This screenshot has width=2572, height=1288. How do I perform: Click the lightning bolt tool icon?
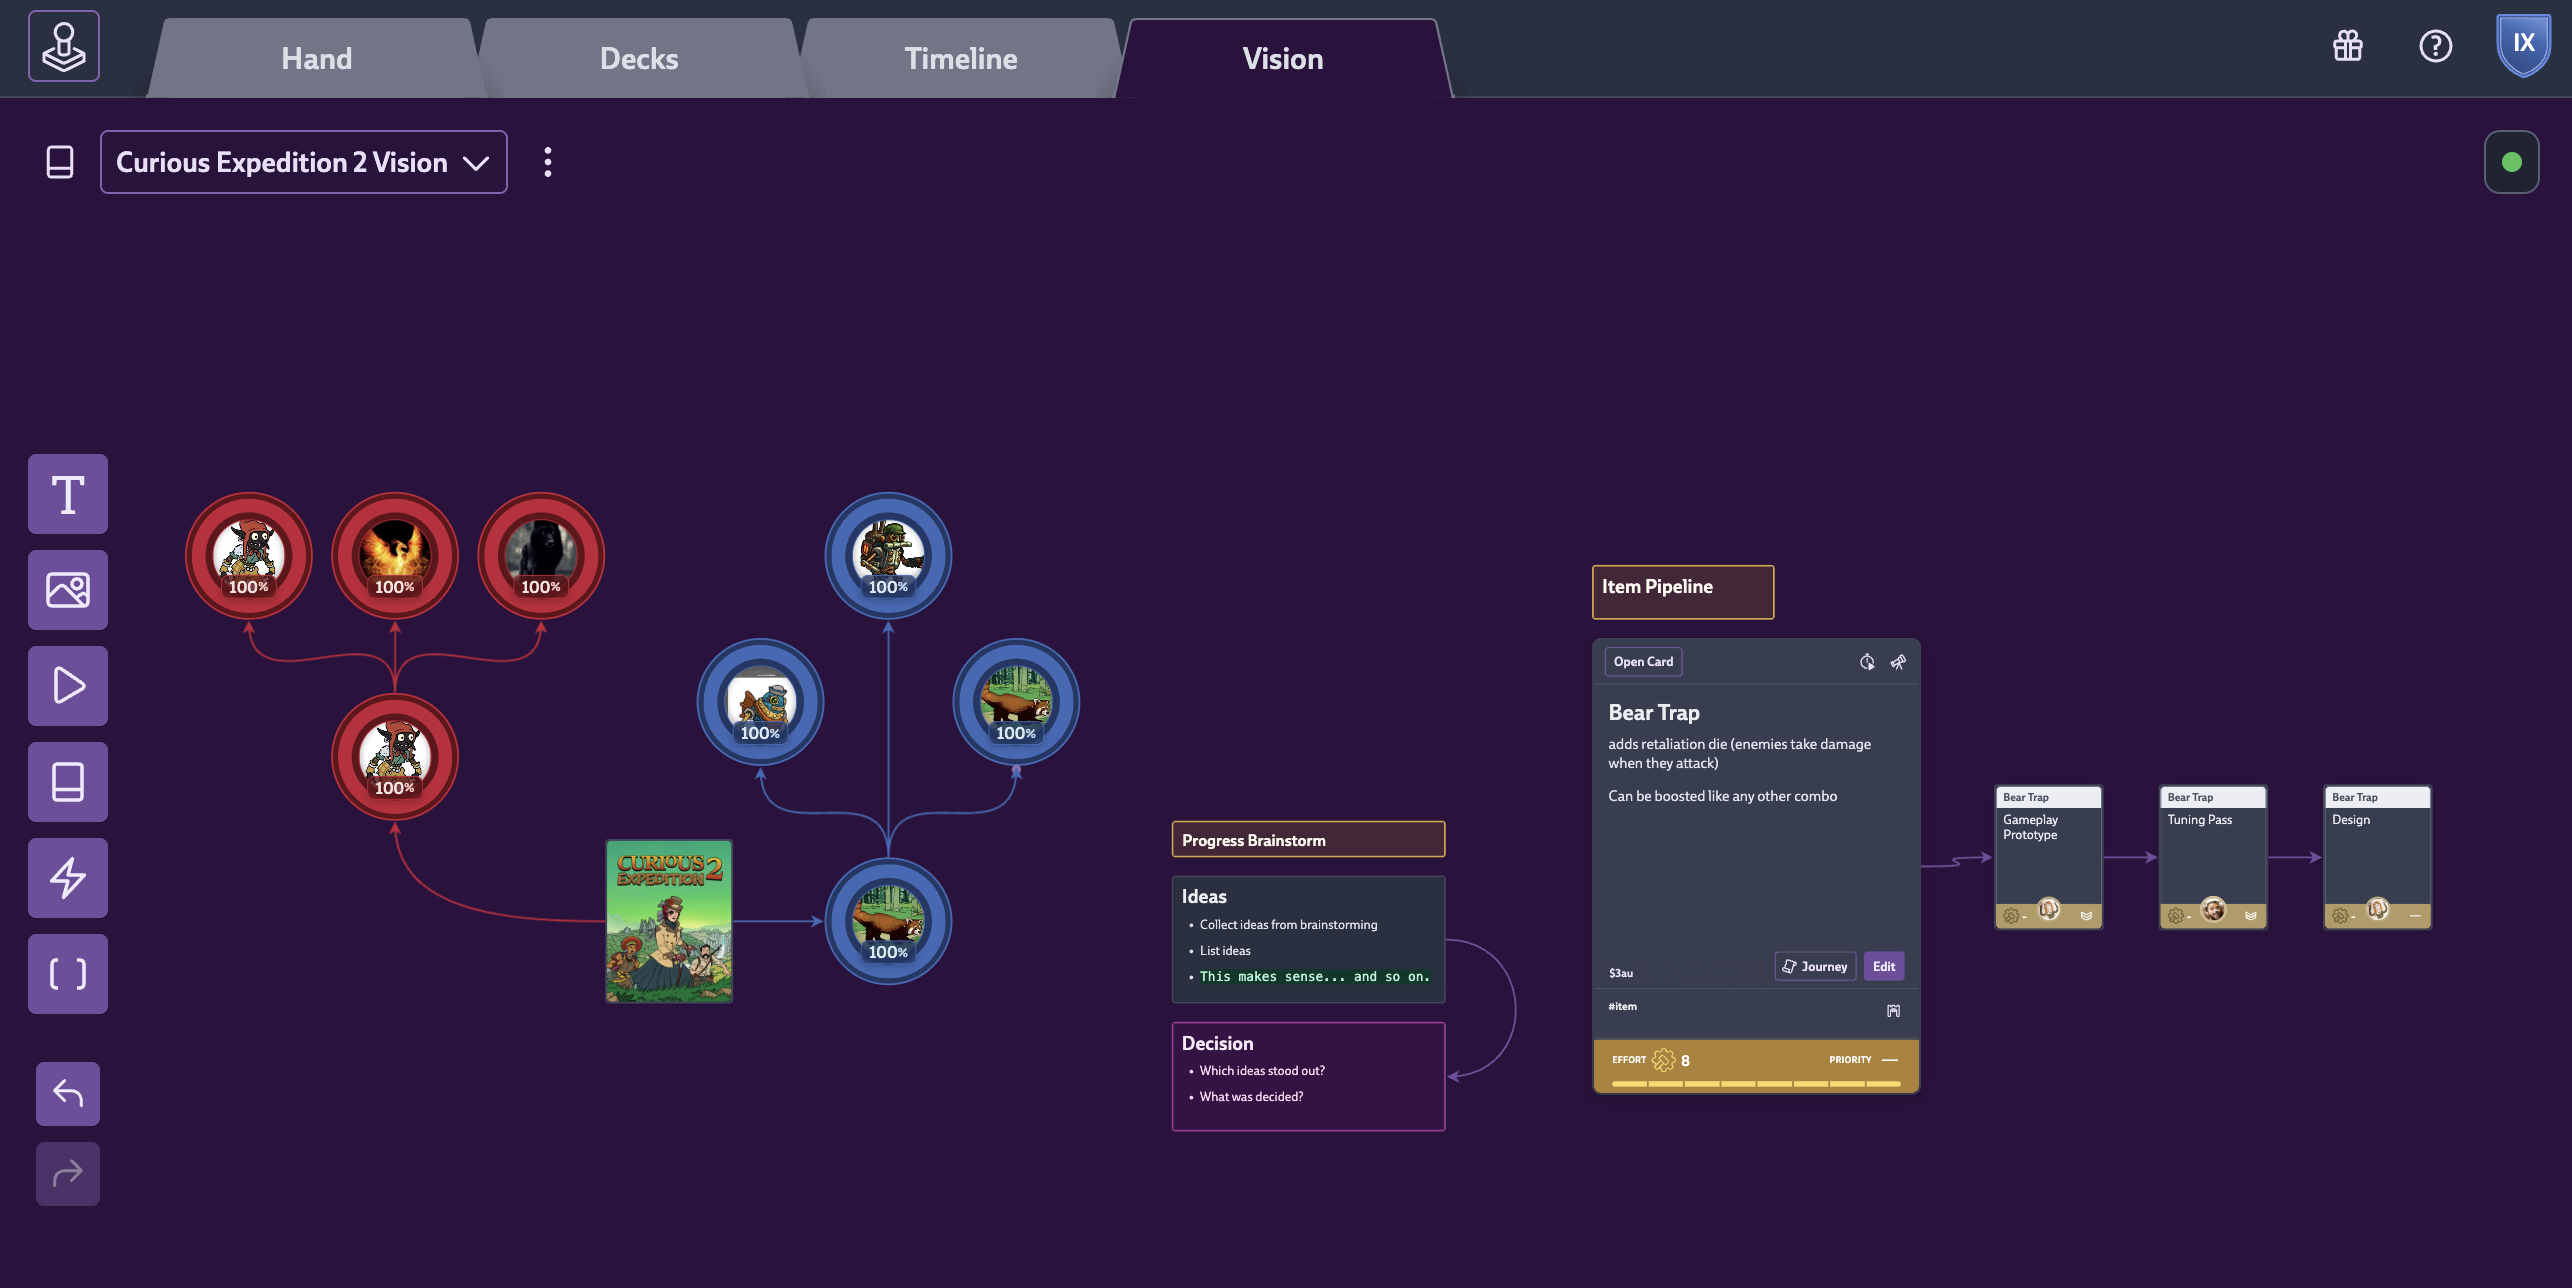pyautogui.click(x=68, y=878)
